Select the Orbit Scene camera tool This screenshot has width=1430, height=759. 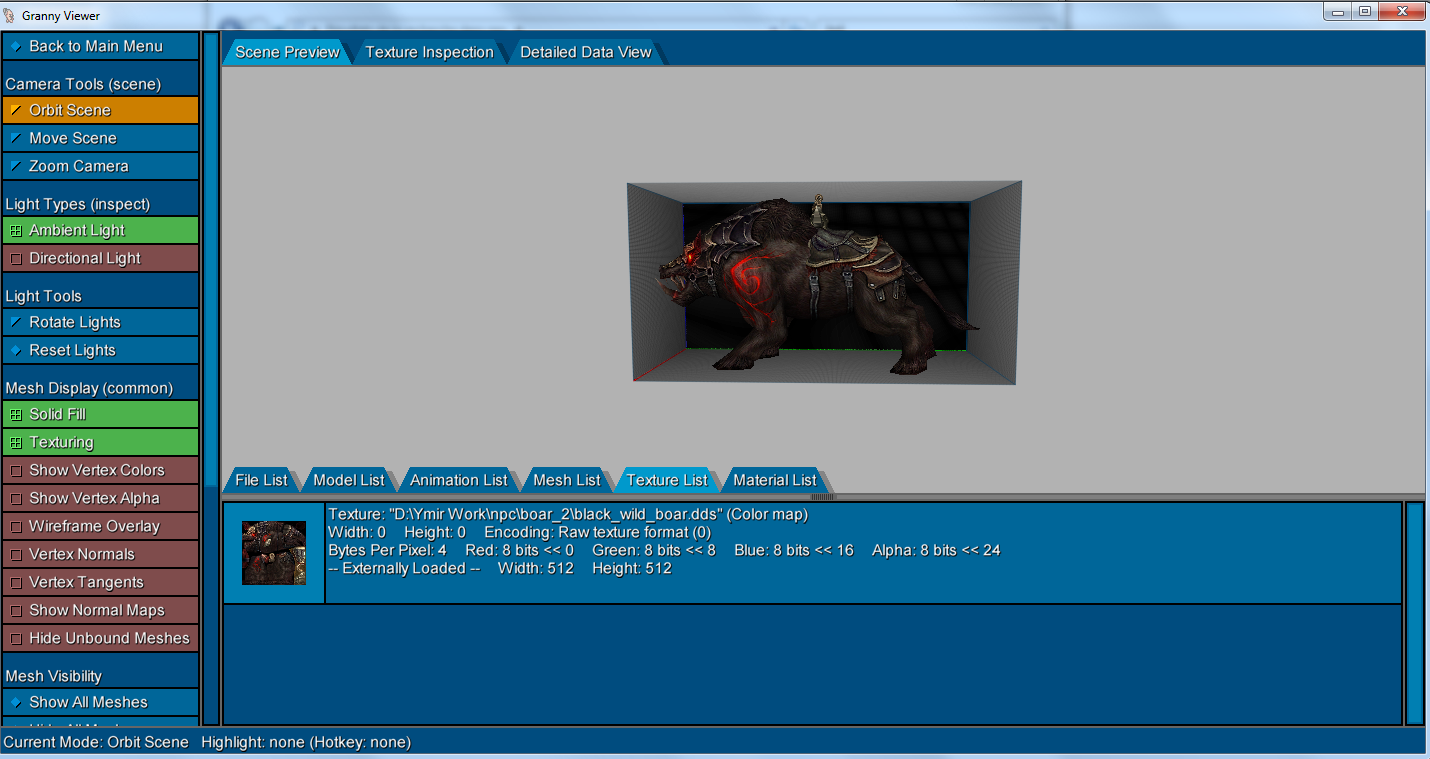100,110
